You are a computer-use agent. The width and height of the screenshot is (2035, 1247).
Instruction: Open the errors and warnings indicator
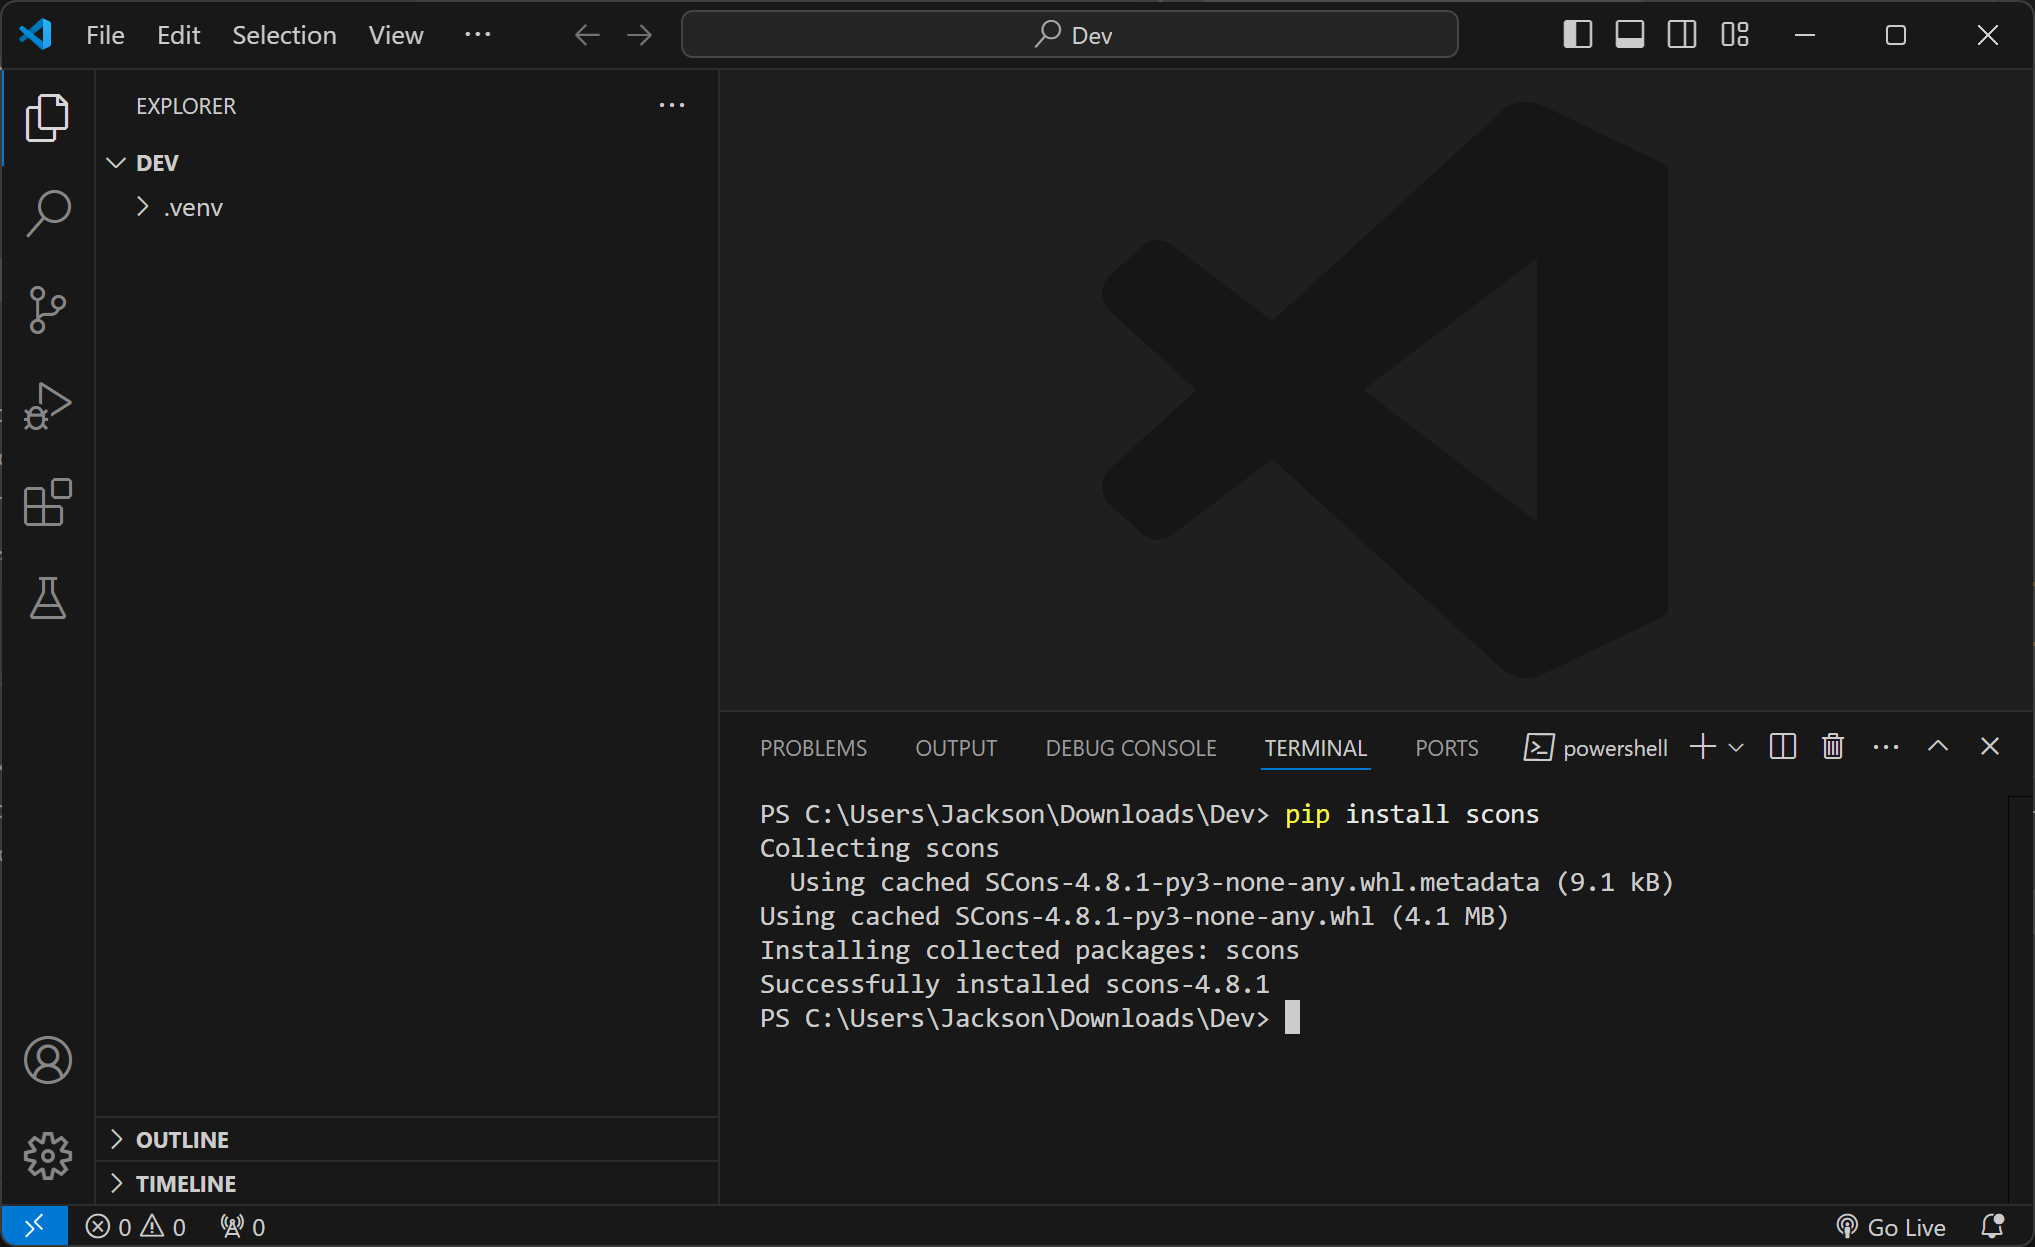[x=136, y=1227]
